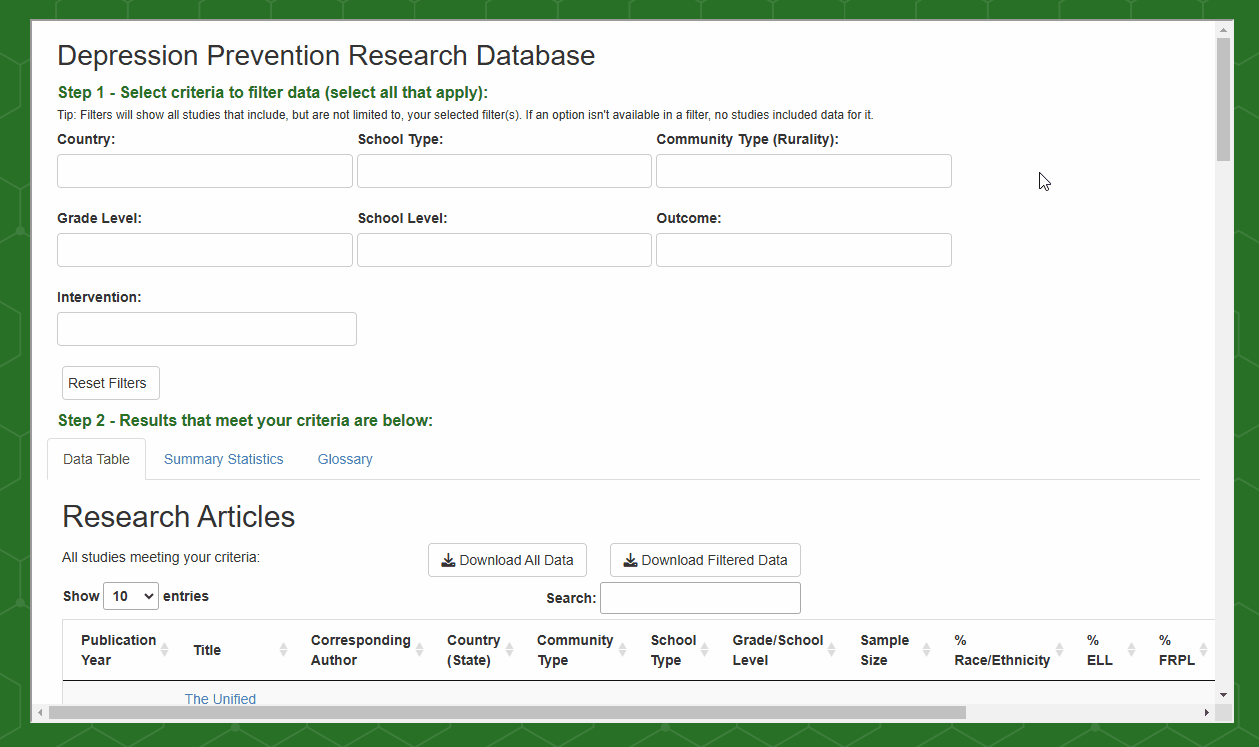Sort table by % FRPL
The width and height of the screenshot is (1259, 747).
tap(1178, 650)
